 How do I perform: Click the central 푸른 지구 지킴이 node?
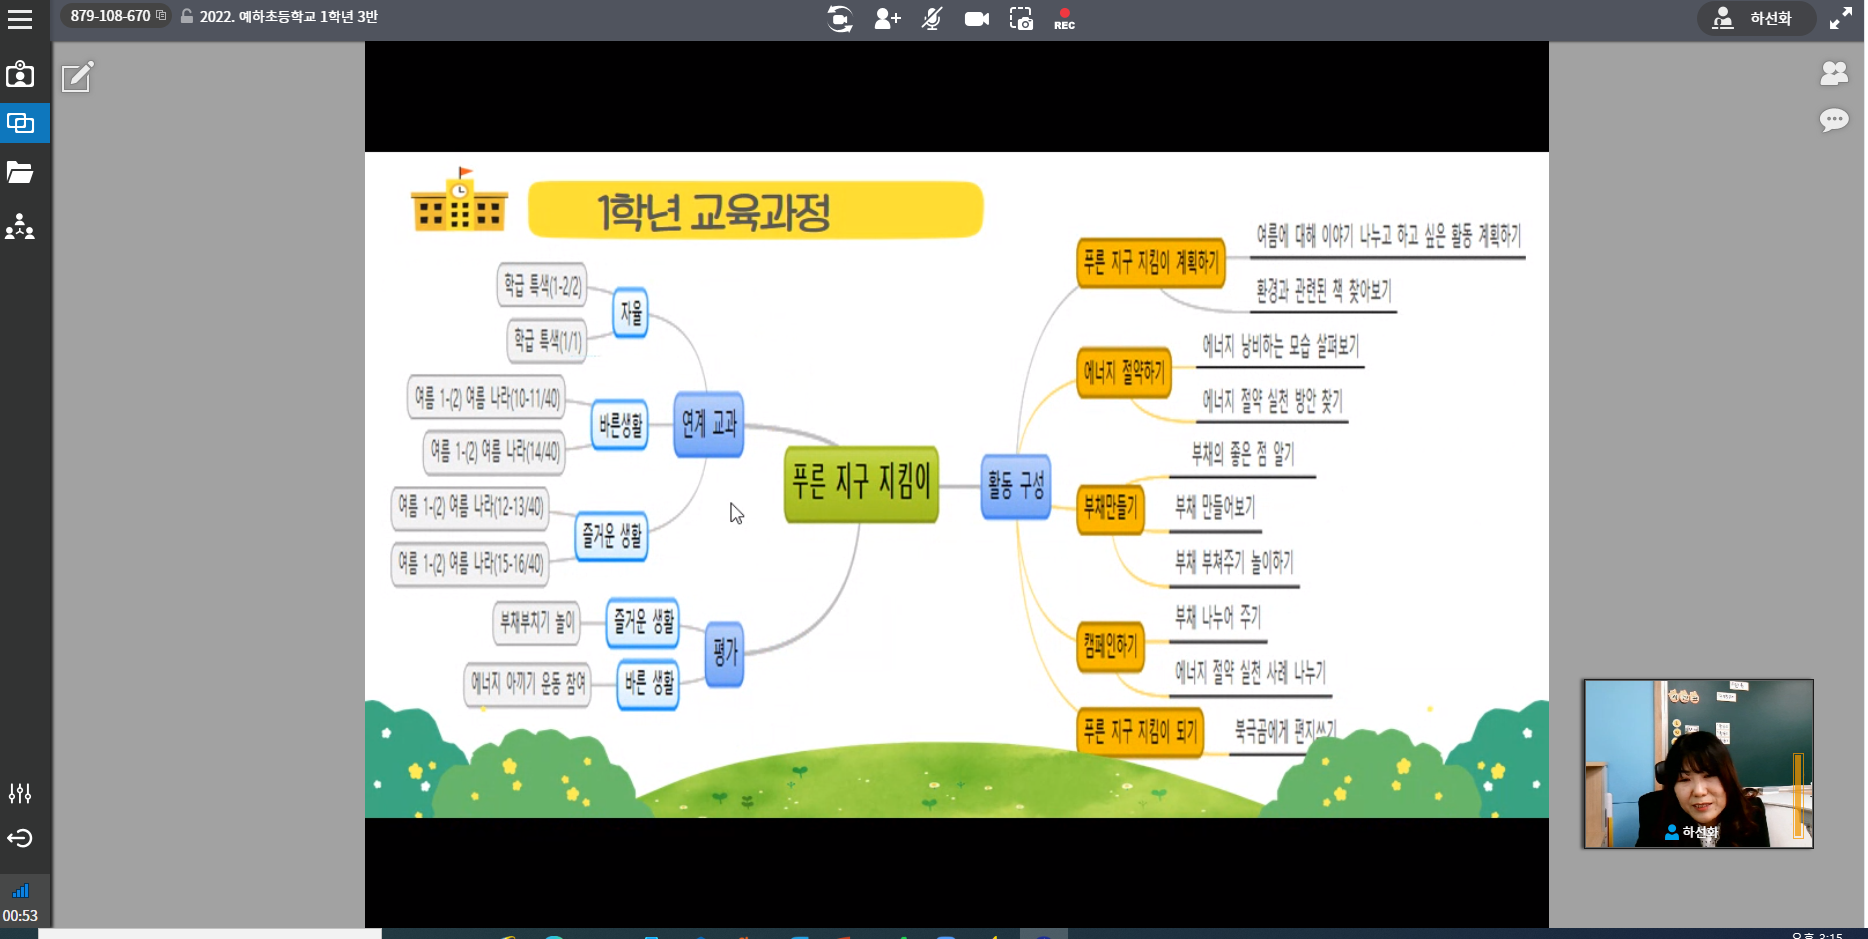click(x=861, y=483)
